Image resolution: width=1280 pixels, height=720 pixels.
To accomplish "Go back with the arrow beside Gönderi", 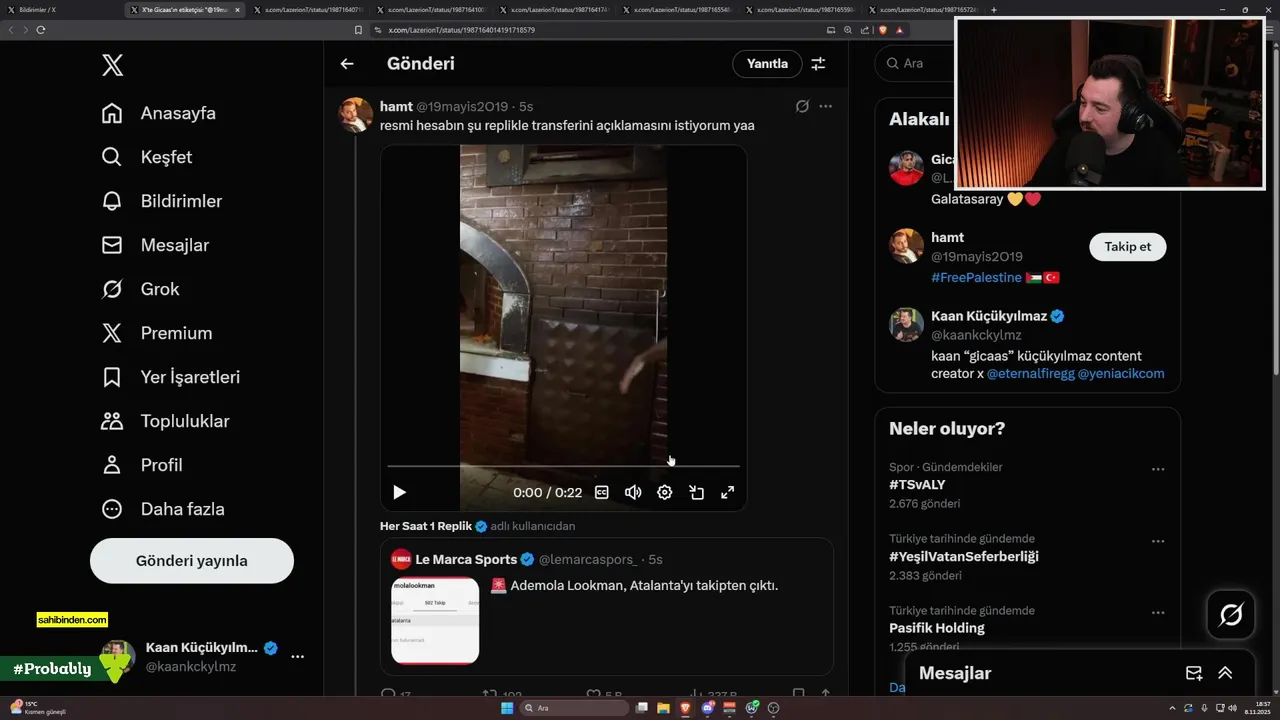I will [x=347, y=64].
